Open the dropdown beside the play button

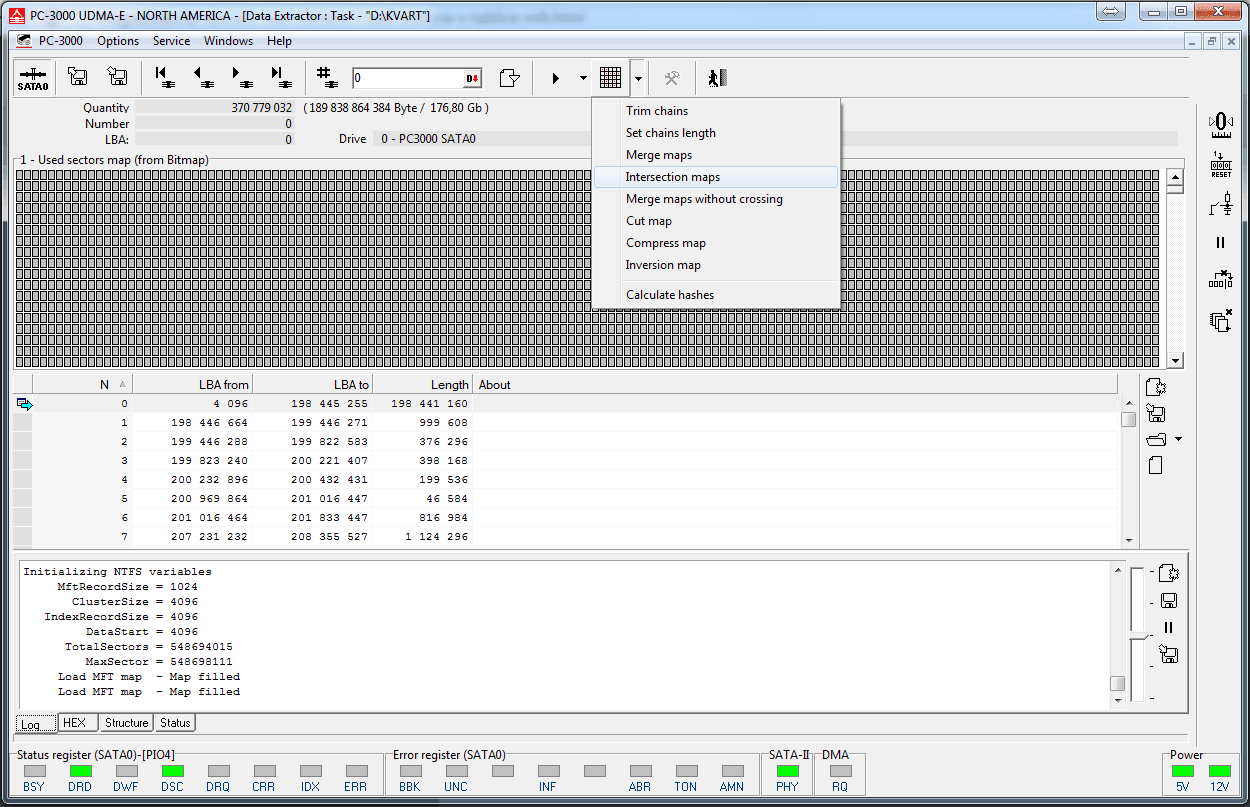(x=583, y=78)
